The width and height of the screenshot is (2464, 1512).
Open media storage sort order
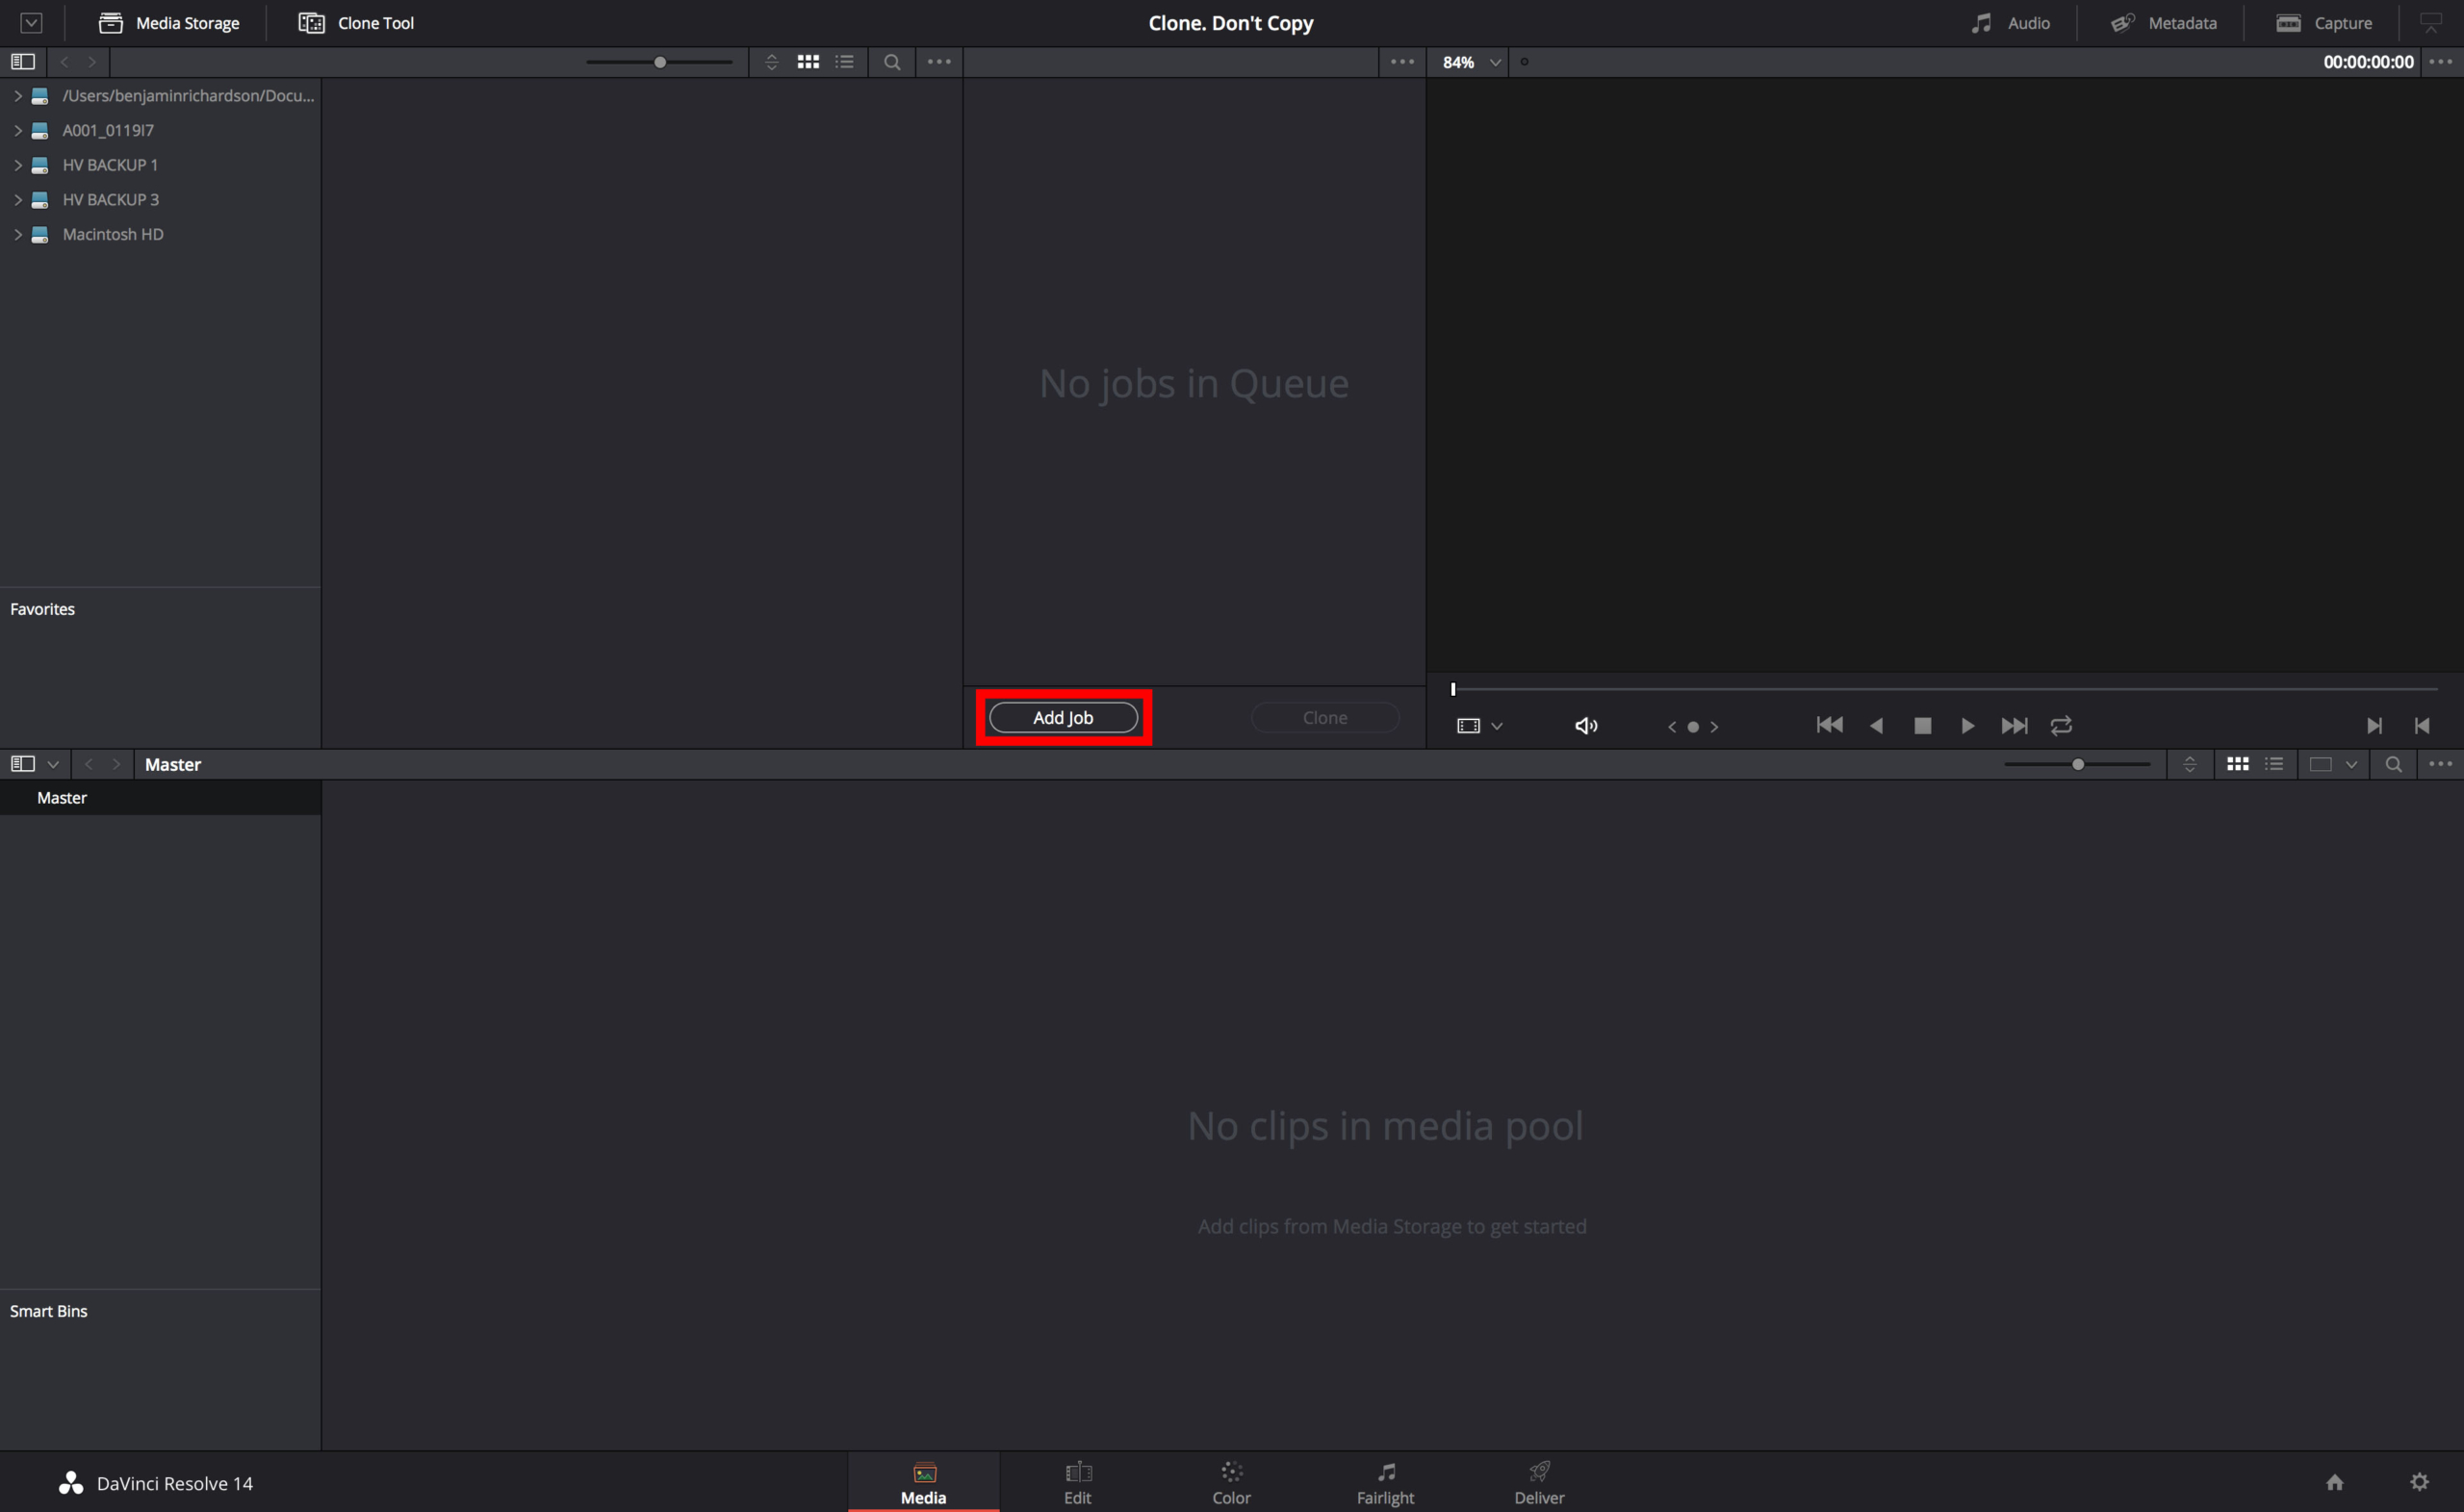[x=771, y=62]
